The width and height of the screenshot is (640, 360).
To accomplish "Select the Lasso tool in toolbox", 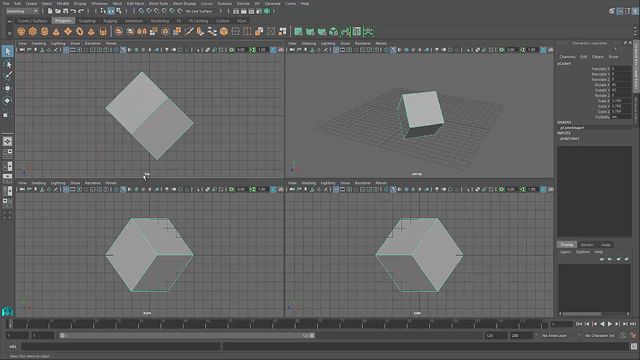I will [x=7, y=64].
